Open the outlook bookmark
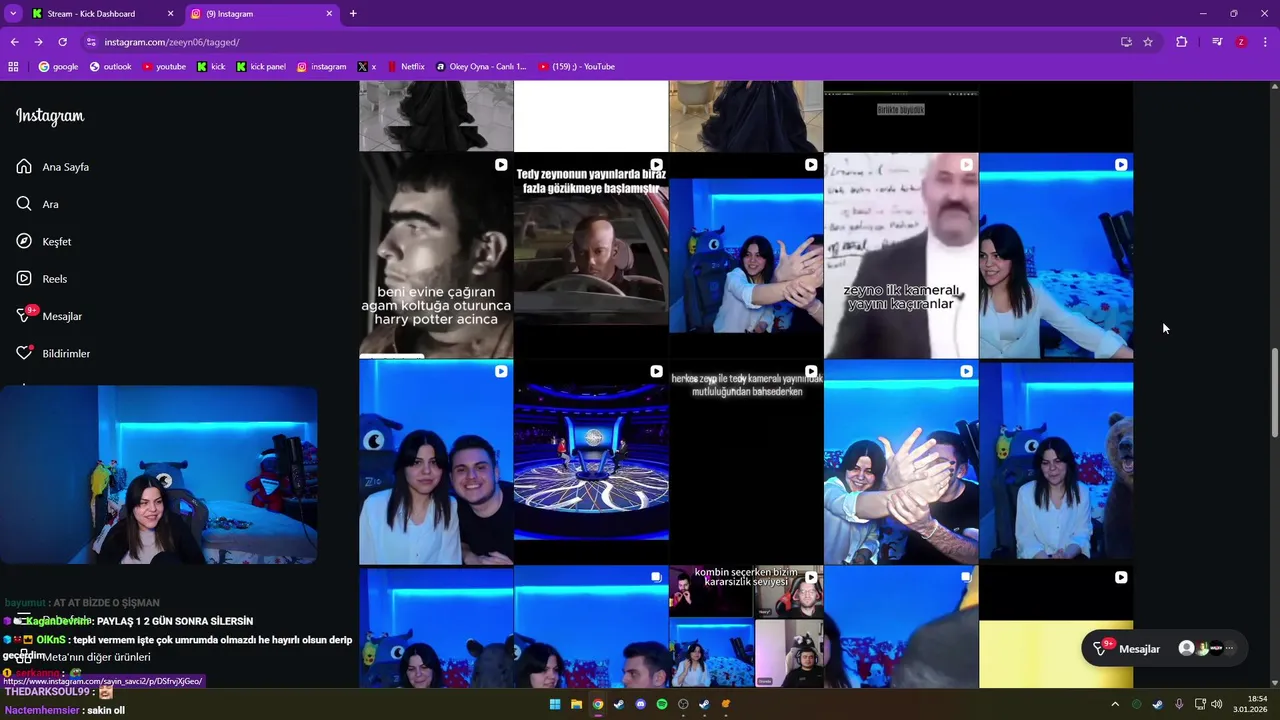 [110, 67]
